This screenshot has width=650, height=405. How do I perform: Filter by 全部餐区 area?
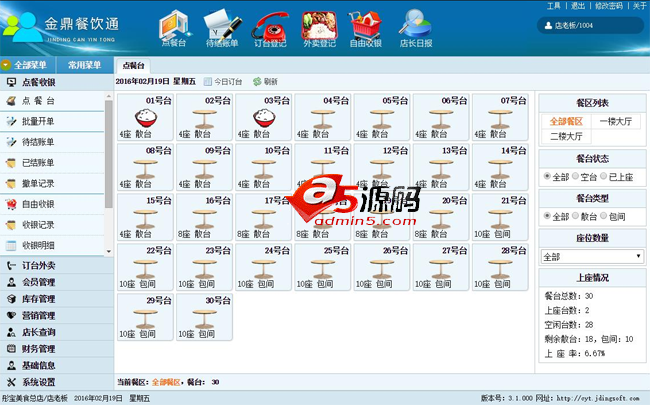(x=566, y=121)
